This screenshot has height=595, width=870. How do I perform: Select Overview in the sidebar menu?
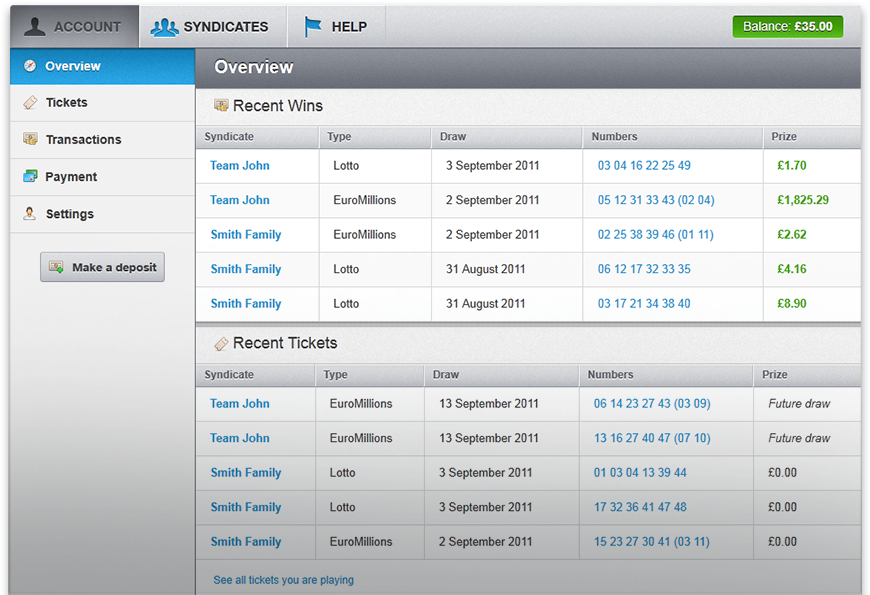[x=102, y=66]
